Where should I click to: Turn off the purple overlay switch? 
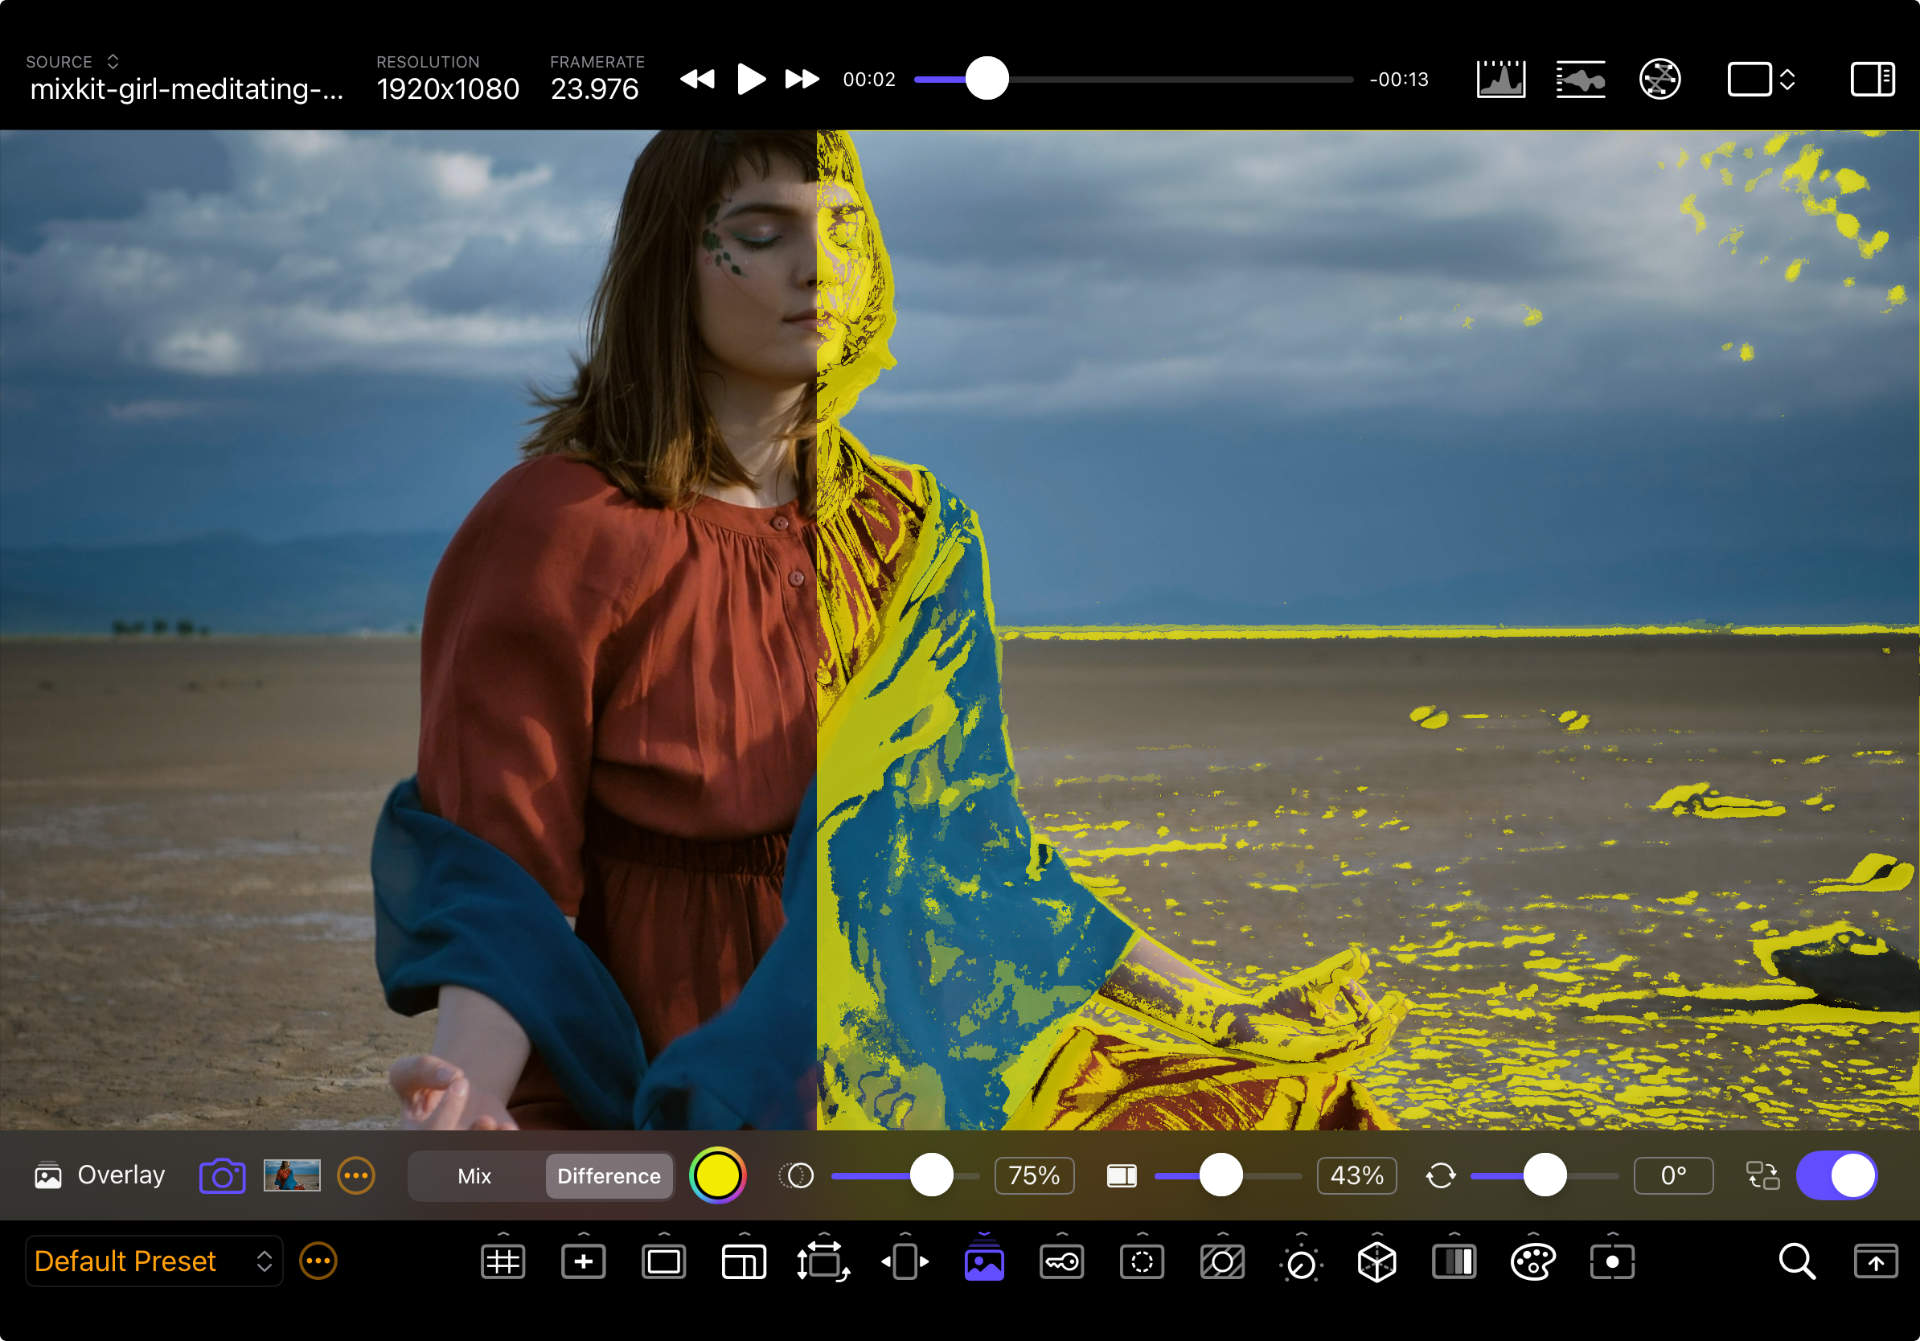[1836, 1176]
